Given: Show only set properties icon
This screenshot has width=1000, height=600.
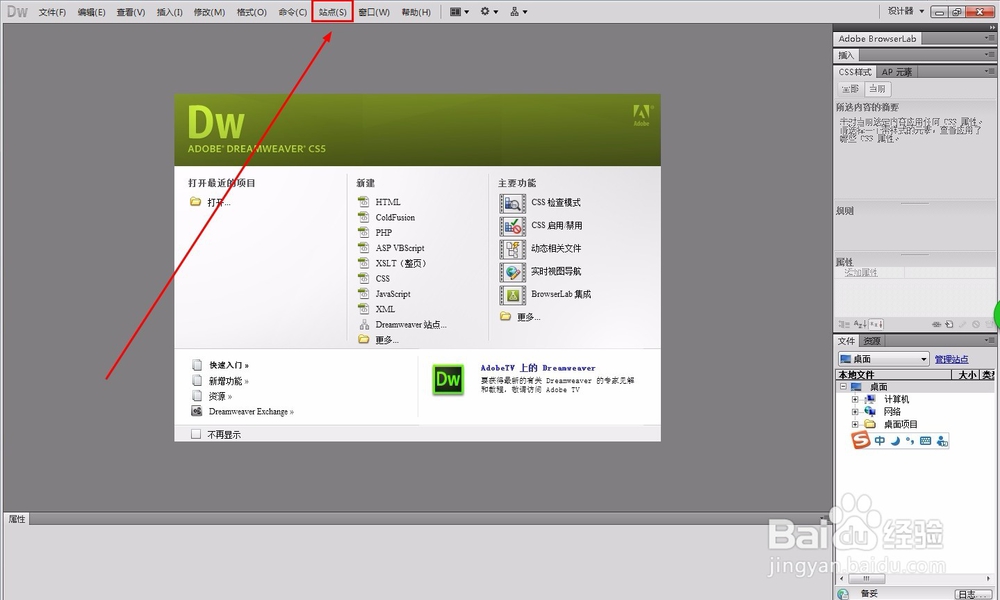Looking at the screenshot, I should point(876,325).
